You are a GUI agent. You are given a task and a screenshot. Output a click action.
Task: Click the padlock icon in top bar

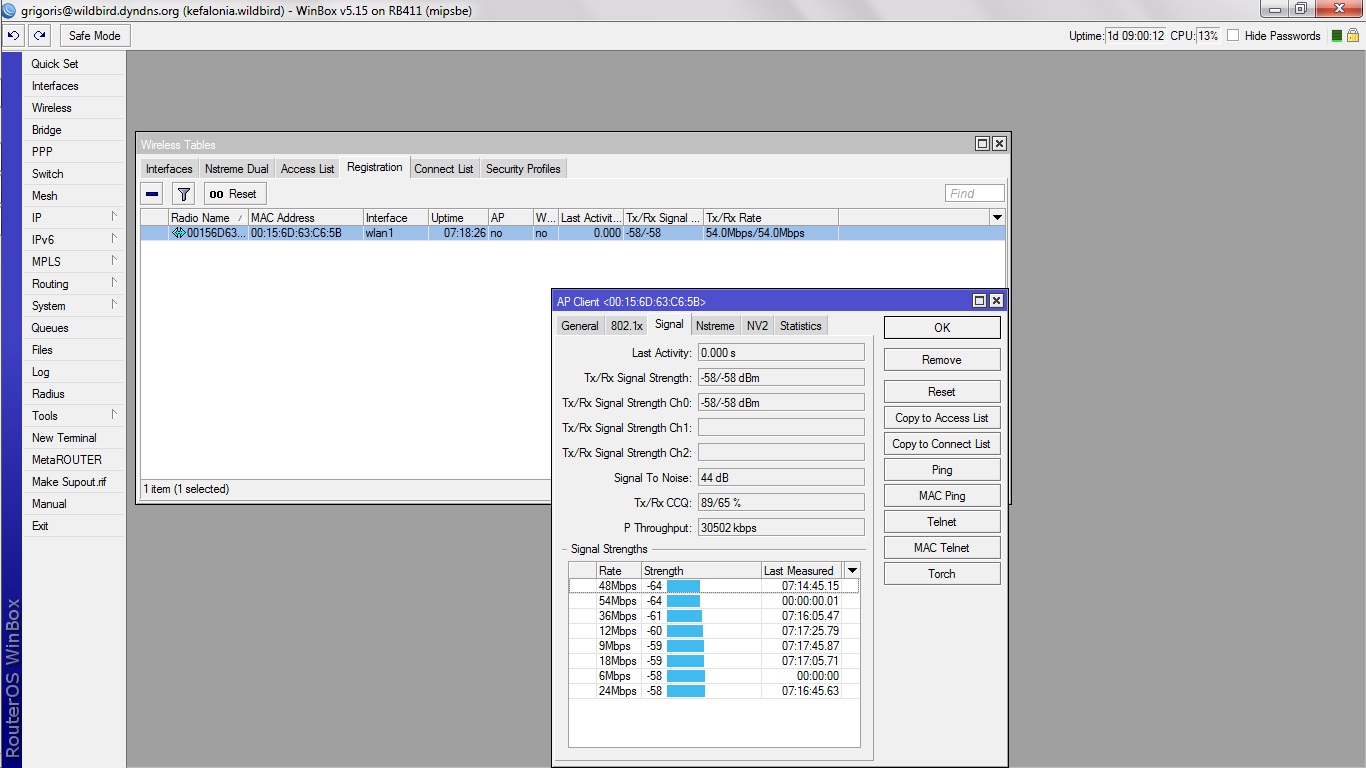(x=1352, y=36)
